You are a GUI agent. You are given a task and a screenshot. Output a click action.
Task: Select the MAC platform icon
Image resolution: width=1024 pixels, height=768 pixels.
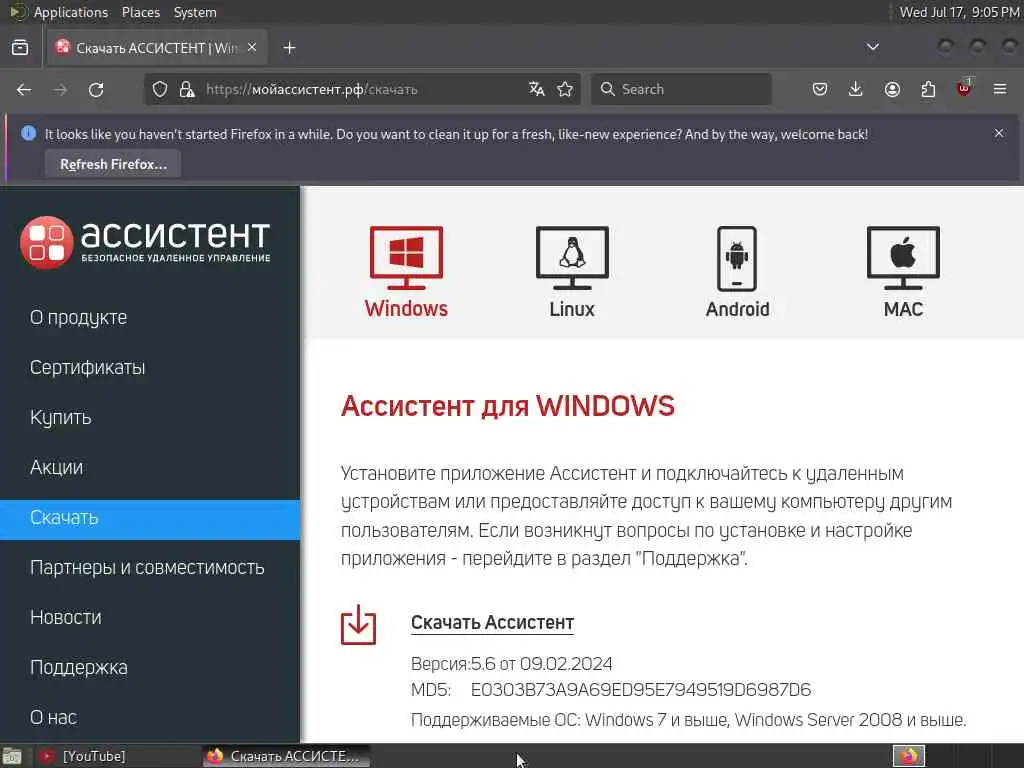pyautogui.click(x=903, y=272)
